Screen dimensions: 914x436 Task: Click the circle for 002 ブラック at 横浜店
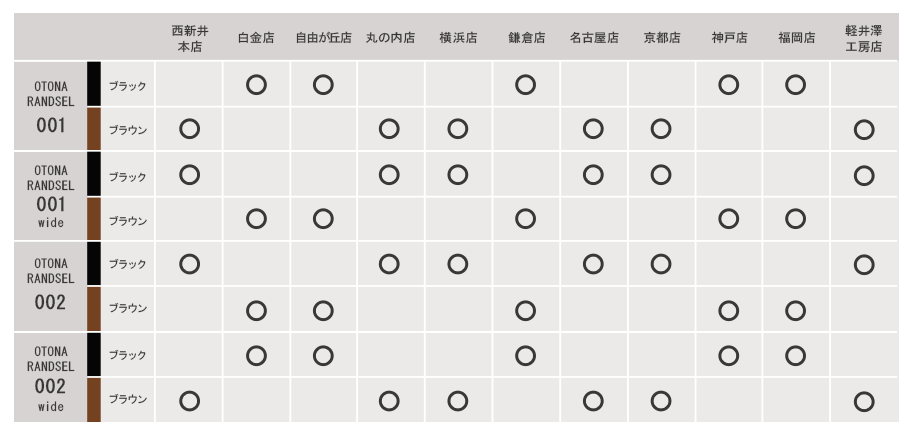point(458,263)
